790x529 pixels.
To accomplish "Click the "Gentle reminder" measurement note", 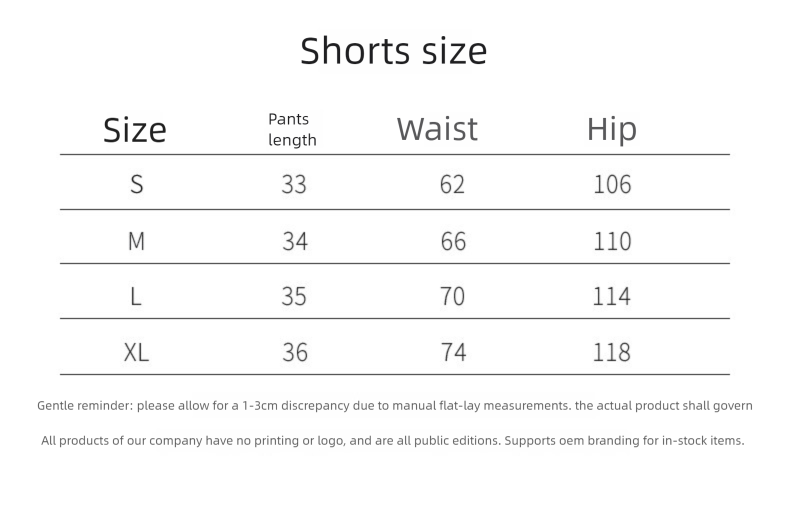I will pos(394,406).
